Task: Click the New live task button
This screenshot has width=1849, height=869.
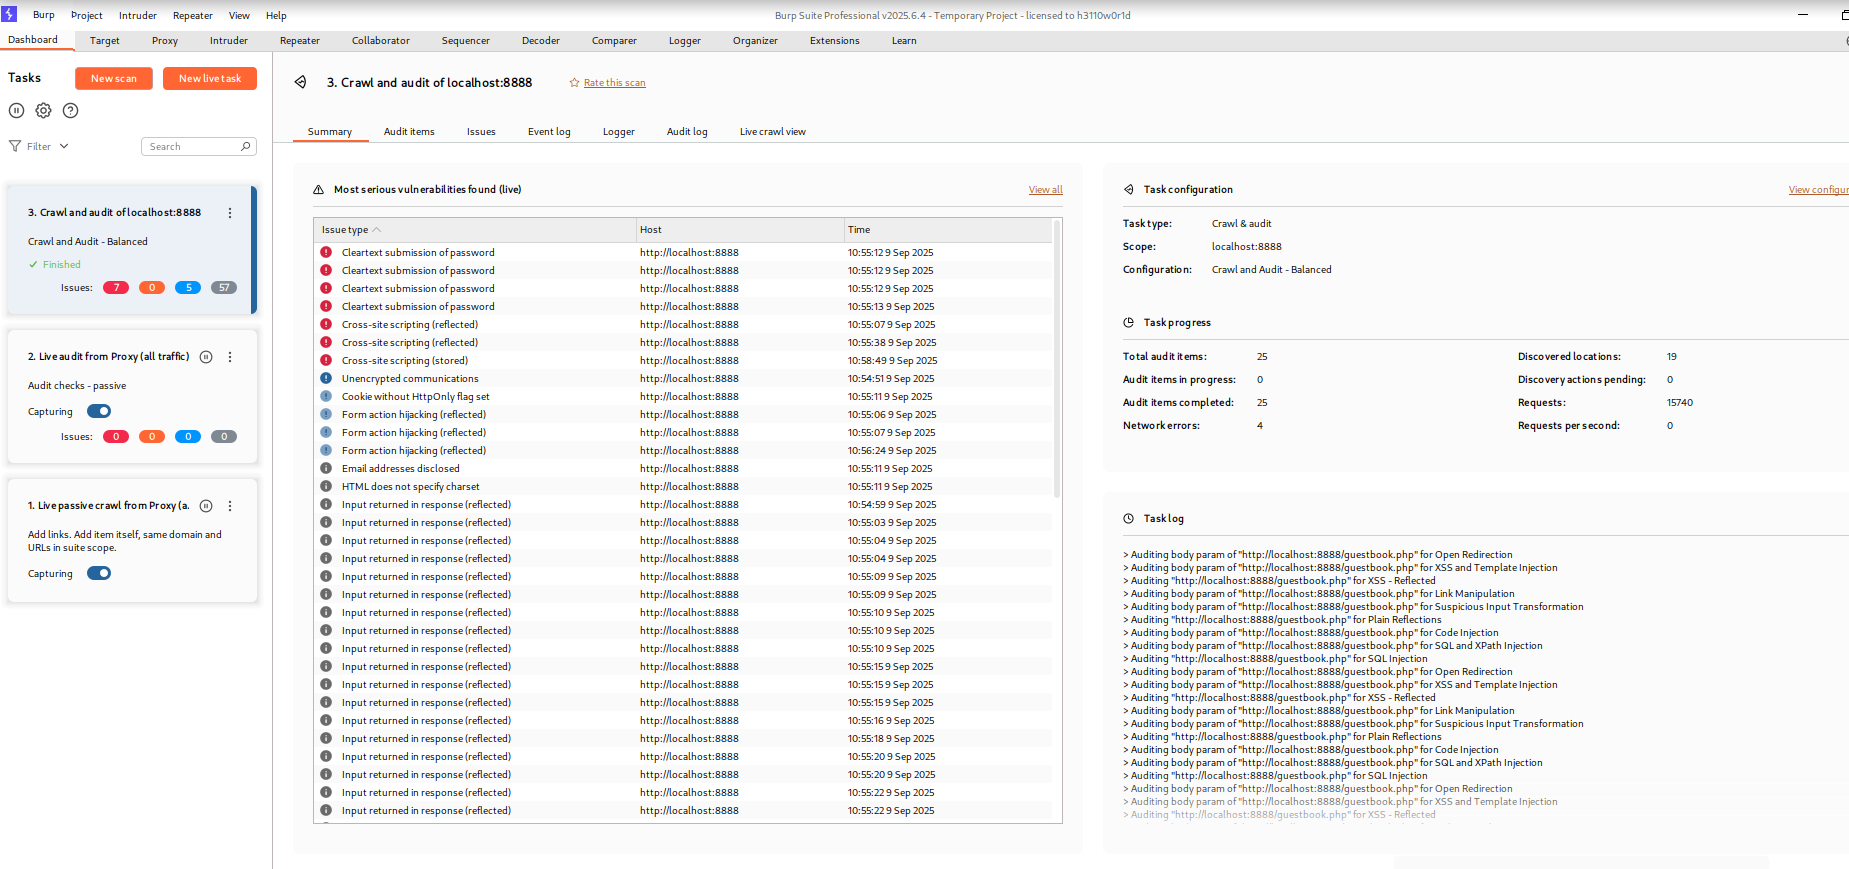Action: 210,78
